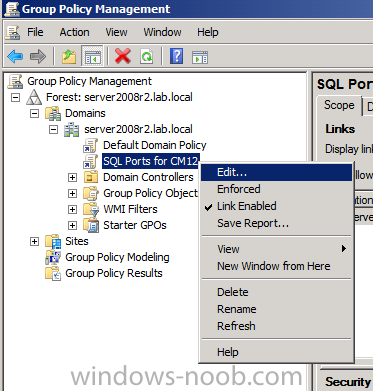Viewport: 373px width, 391px height.
Task: Click the green Refresh toolbar icon
Action: point(147,56)
